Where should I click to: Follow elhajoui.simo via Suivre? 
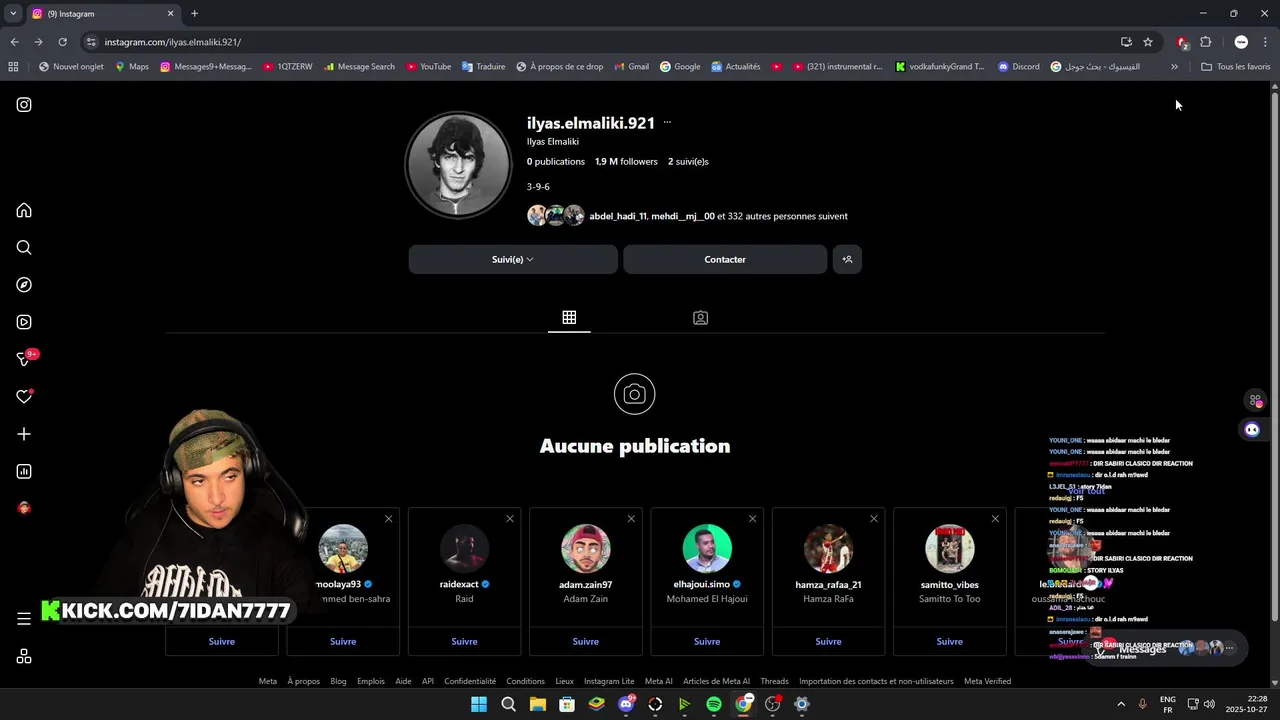pyautogui.click(x=707, y=641)
